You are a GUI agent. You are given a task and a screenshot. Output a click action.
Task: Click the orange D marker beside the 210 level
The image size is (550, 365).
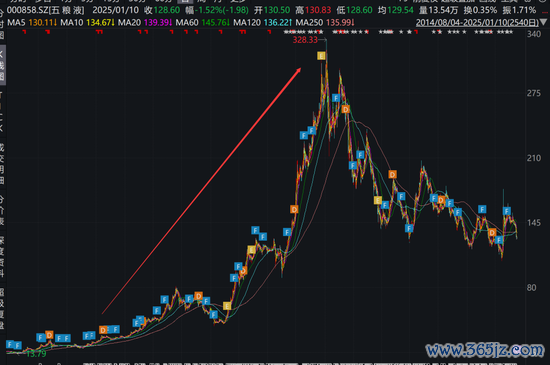click(393, 174)
